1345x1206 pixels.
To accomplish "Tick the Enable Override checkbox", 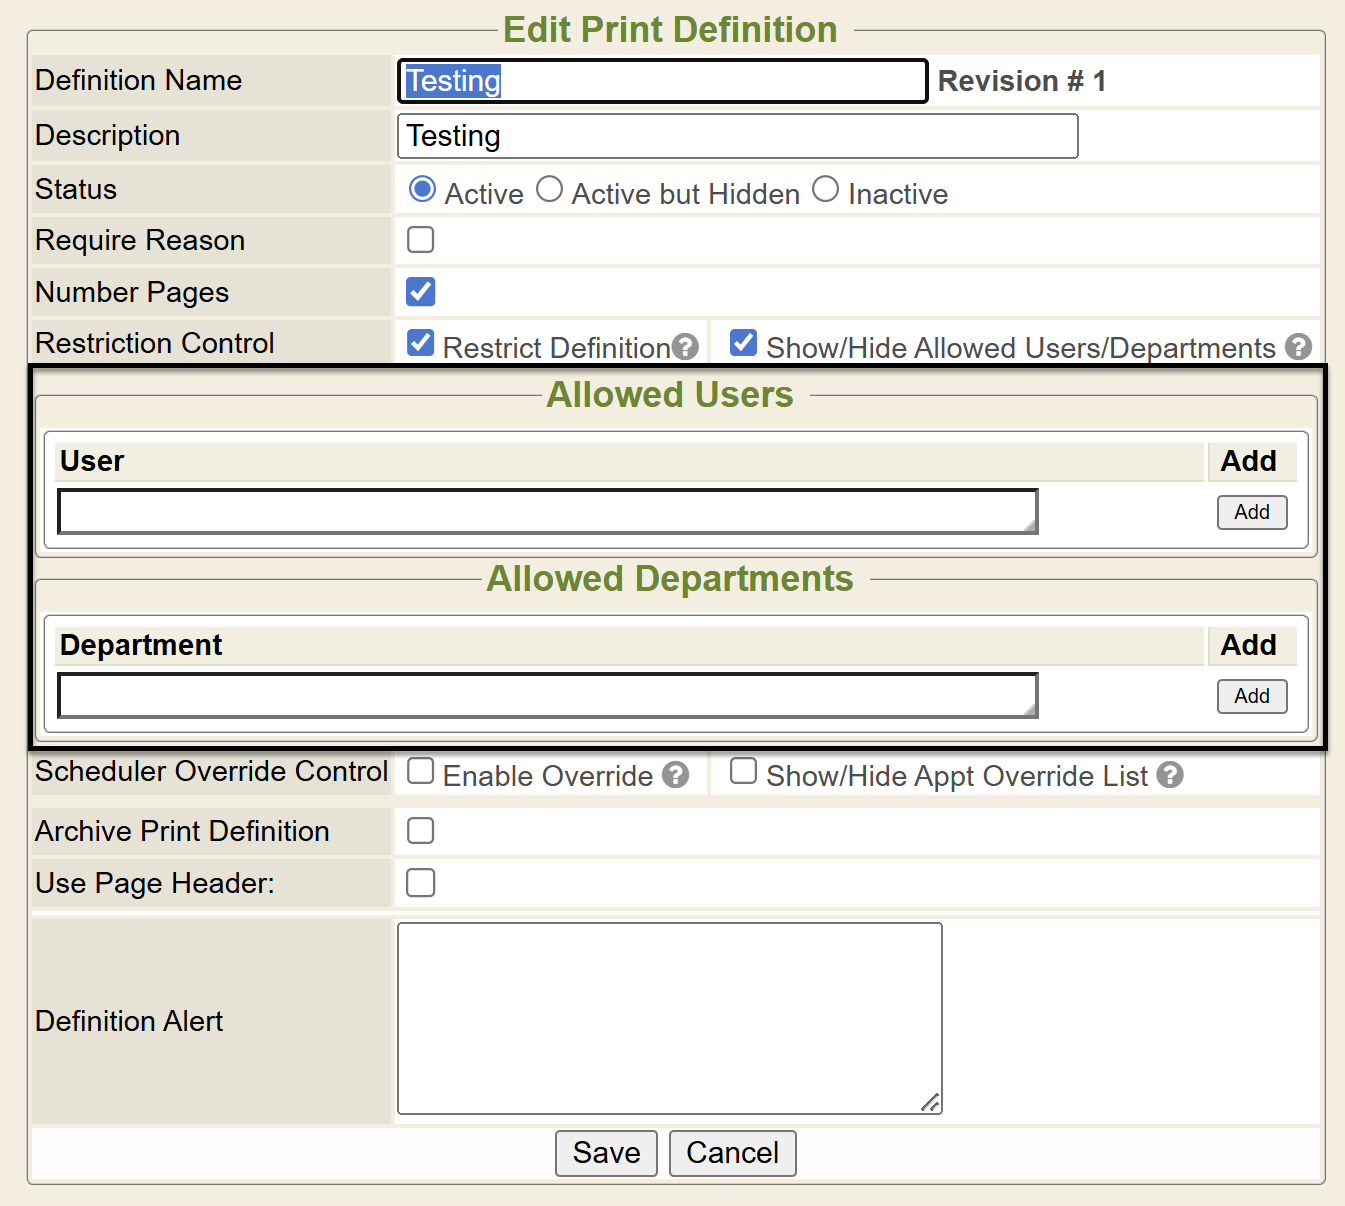I will 421,771.
